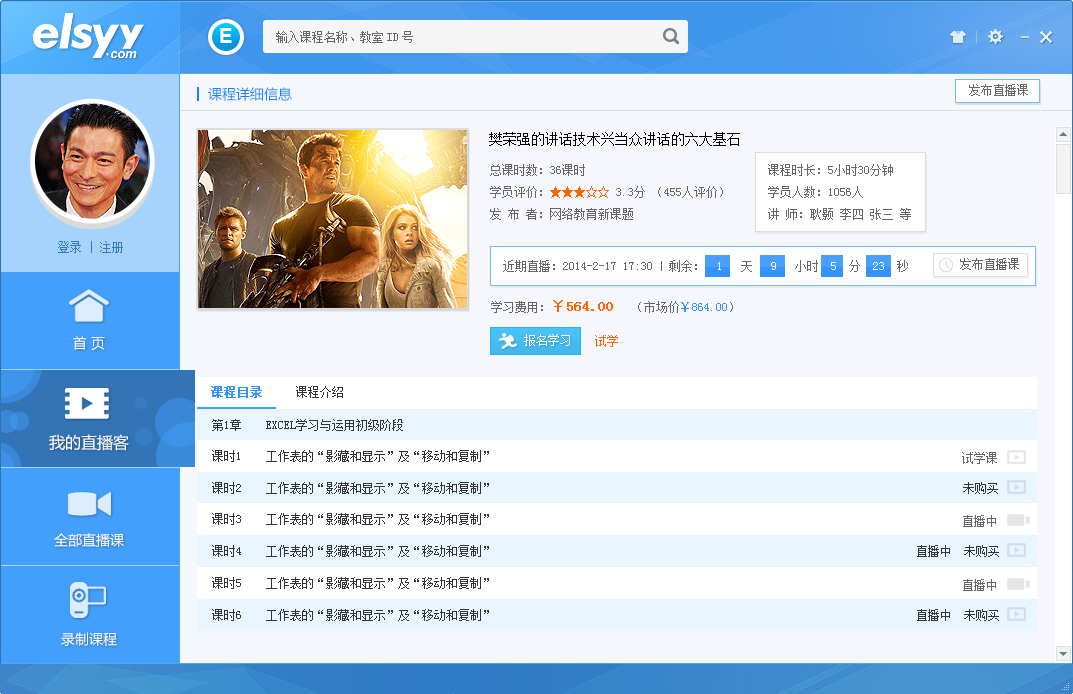Click the star rating
The image size is (1073, 694).
click(x=579, y=192)
